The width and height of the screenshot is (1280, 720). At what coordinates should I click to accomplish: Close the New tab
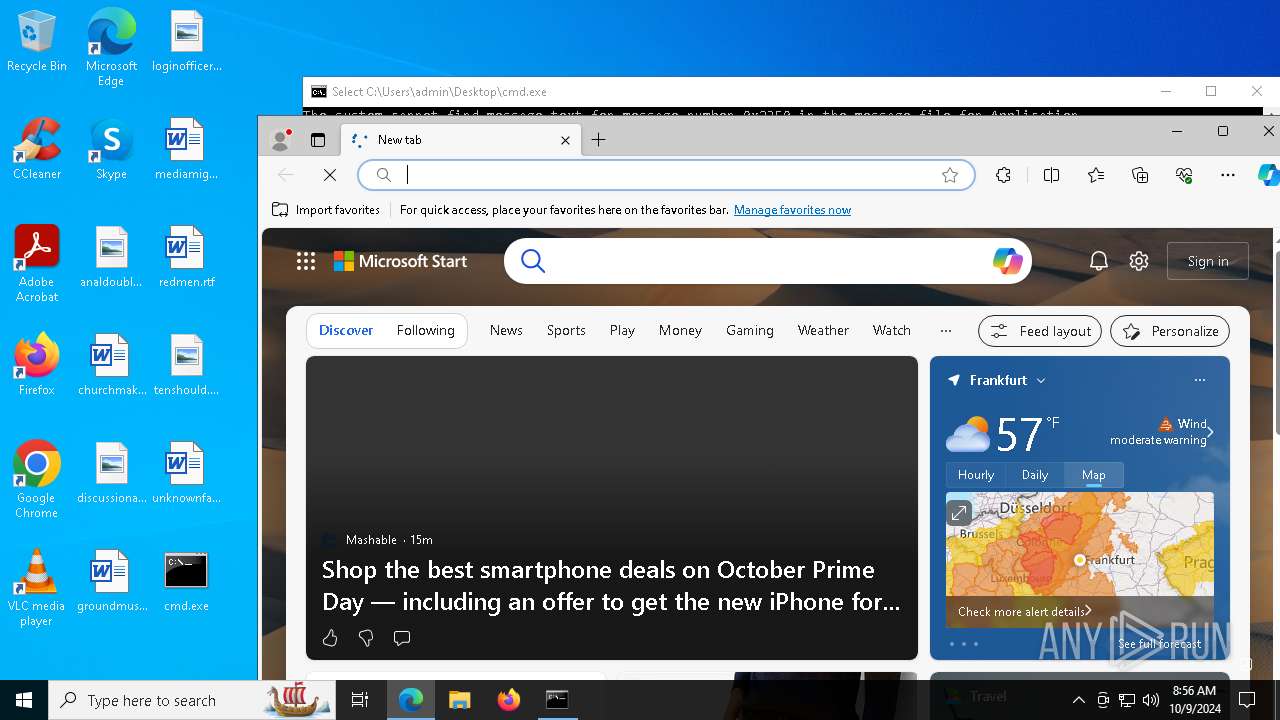tap(565, 140)
